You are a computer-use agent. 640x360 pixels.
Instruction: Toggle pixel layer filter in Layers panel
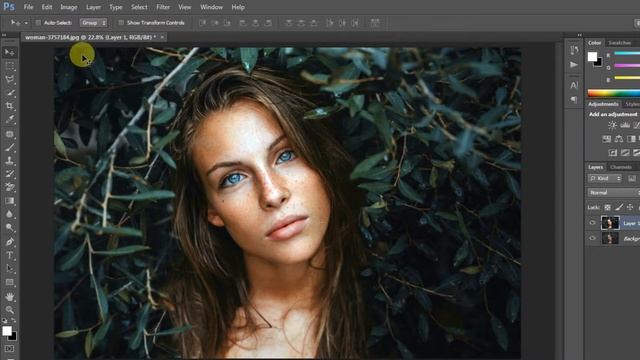(x=632, y=179)
